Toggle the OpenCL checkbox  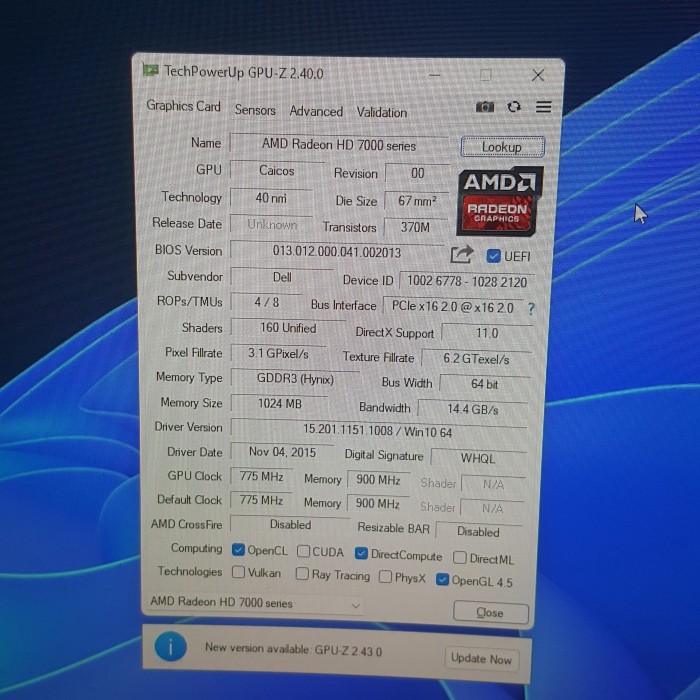pos(238,550)
